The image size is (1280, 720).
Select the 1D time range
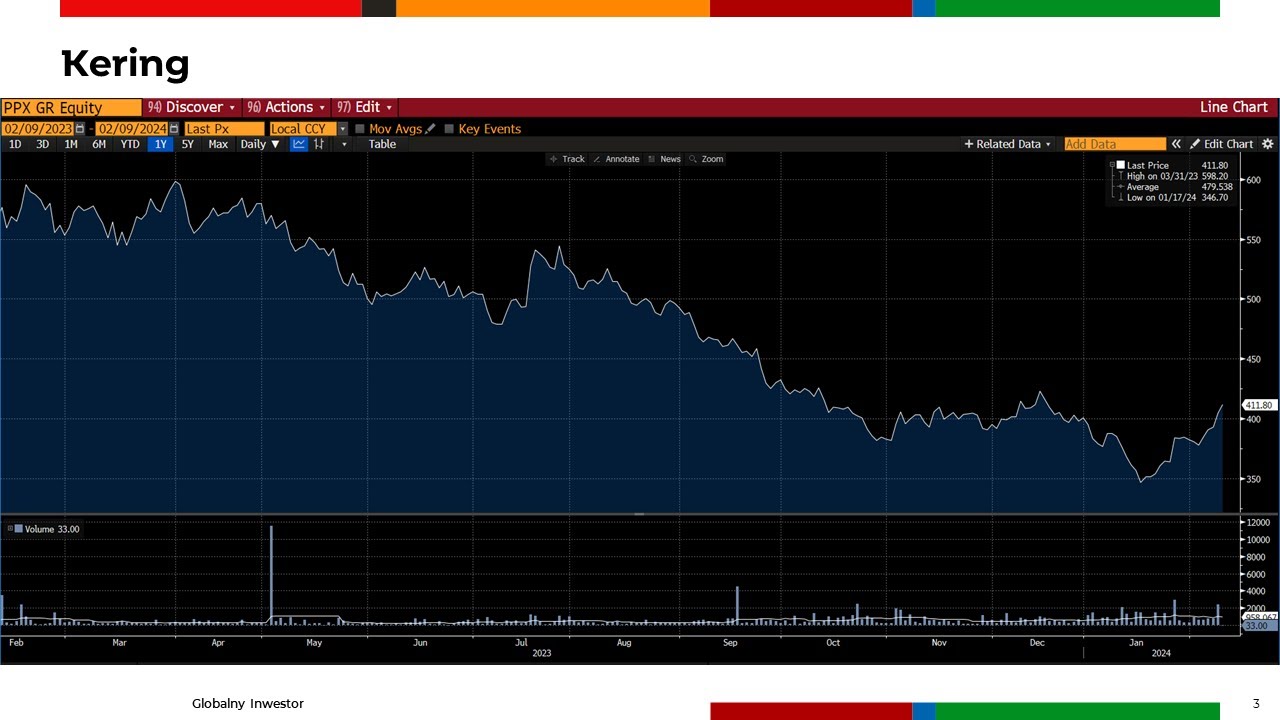(x=15, y=144)
